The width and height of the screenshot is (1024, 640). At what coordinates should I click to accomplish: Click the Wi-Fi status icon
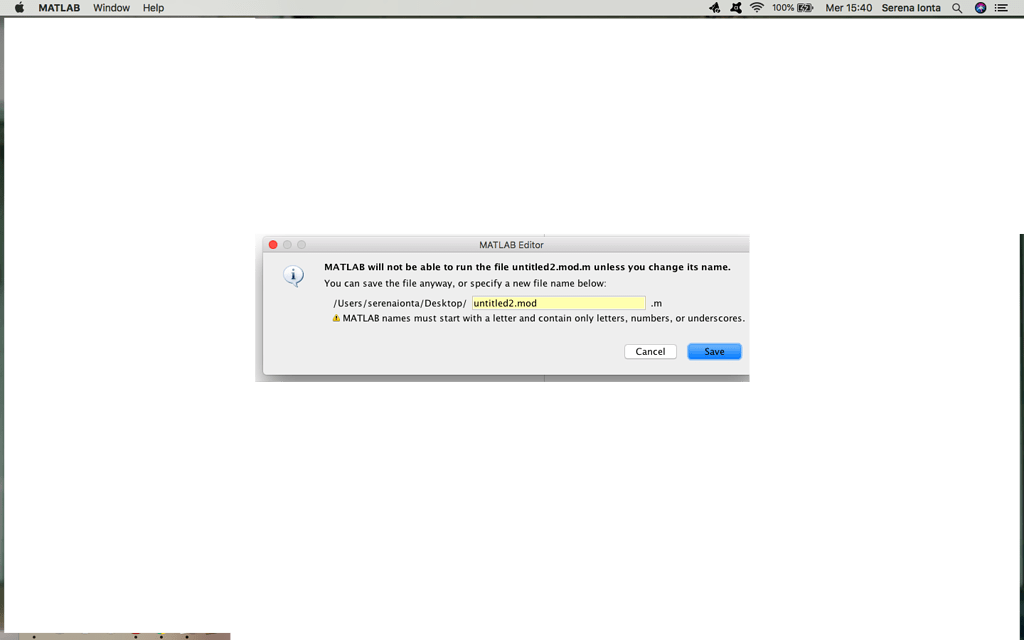tap(757, 8)
